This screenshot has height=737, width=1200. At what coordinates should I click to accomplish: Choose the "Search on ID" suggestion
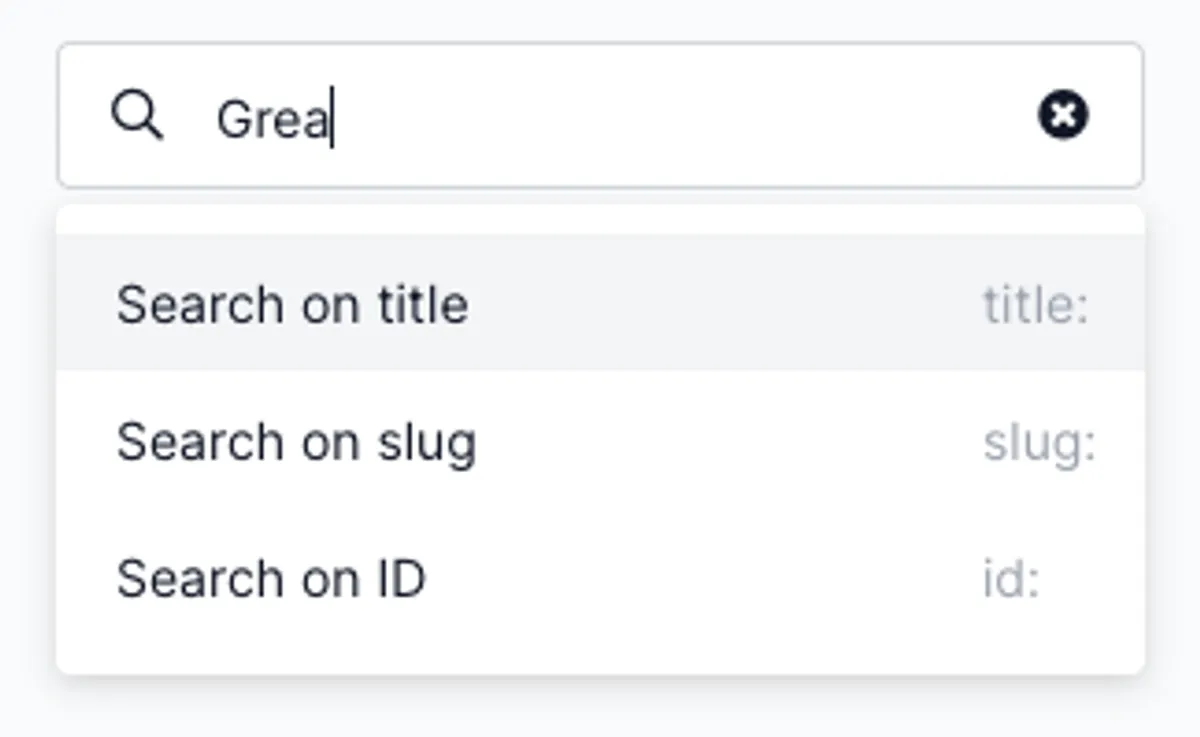point(271,578)
